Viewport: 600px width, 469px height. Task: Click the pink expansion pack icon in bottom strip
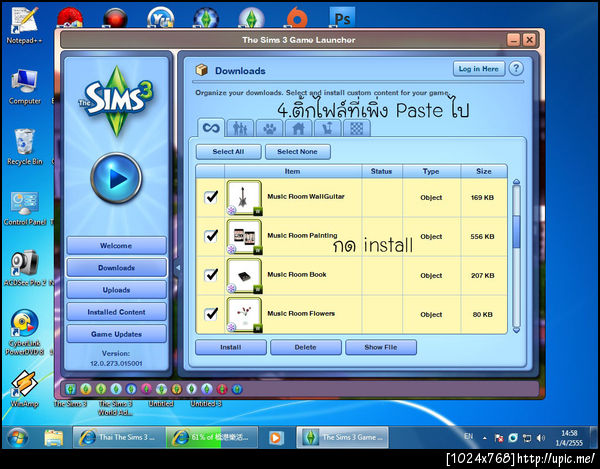[x=146, y=389]
